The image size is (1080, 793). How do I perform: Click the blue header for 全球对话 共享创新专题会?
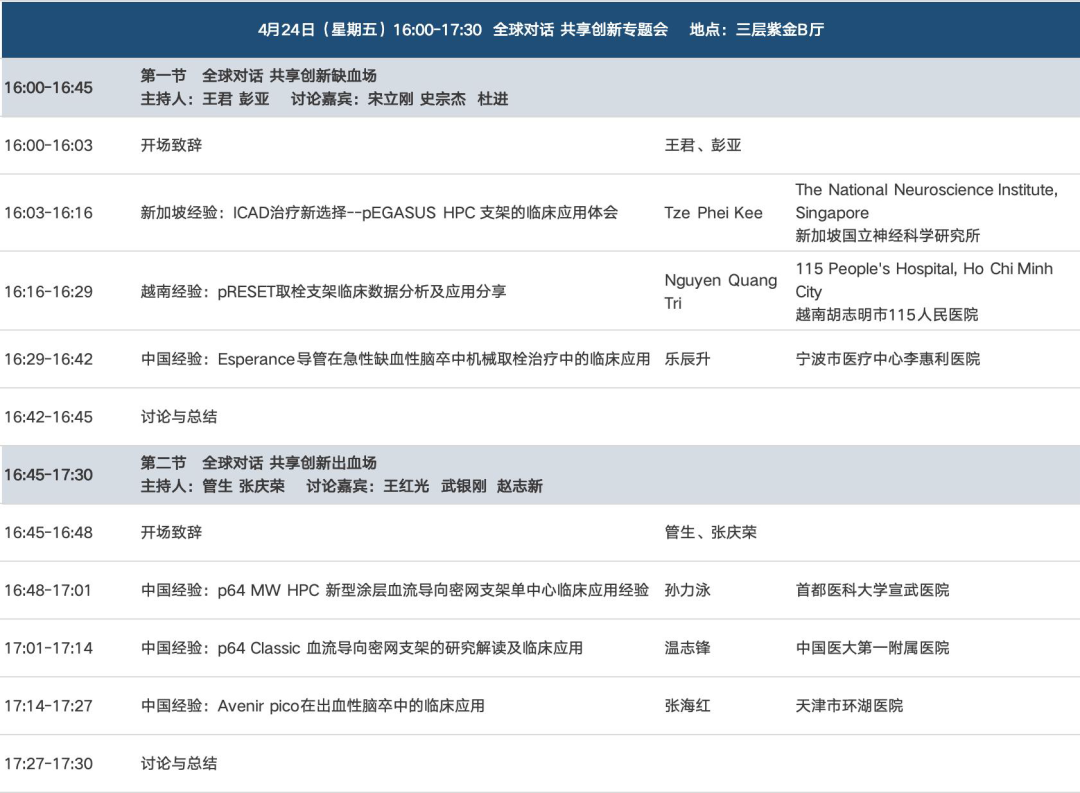click(540, 29)
